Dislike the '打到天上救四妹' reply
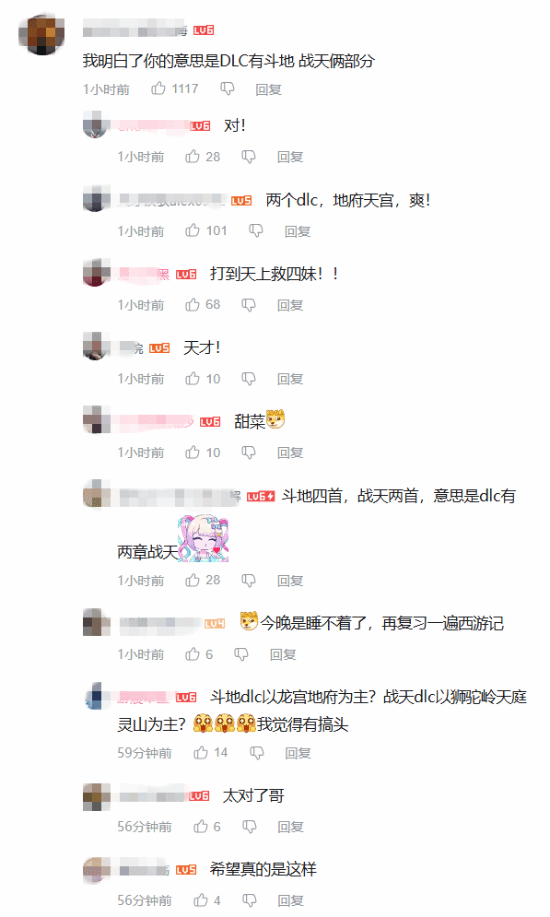 coord(249,305)
